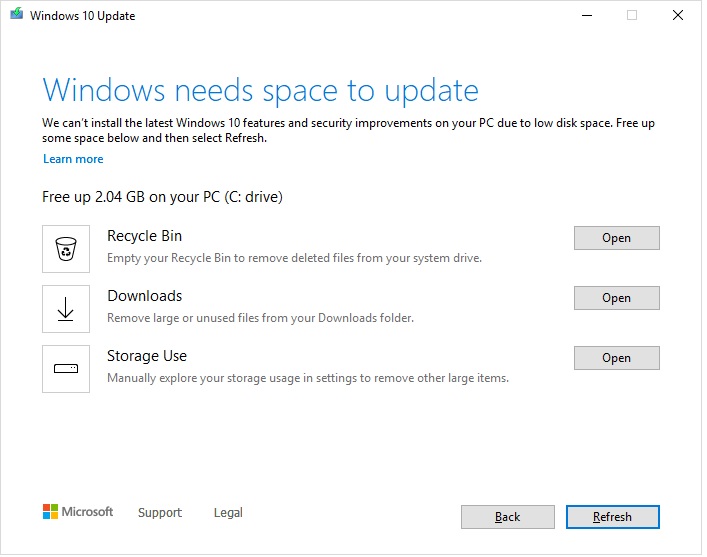Click the Windows 10 Update title bar icon
Screen dimensions: 707x557
[17, 14]
